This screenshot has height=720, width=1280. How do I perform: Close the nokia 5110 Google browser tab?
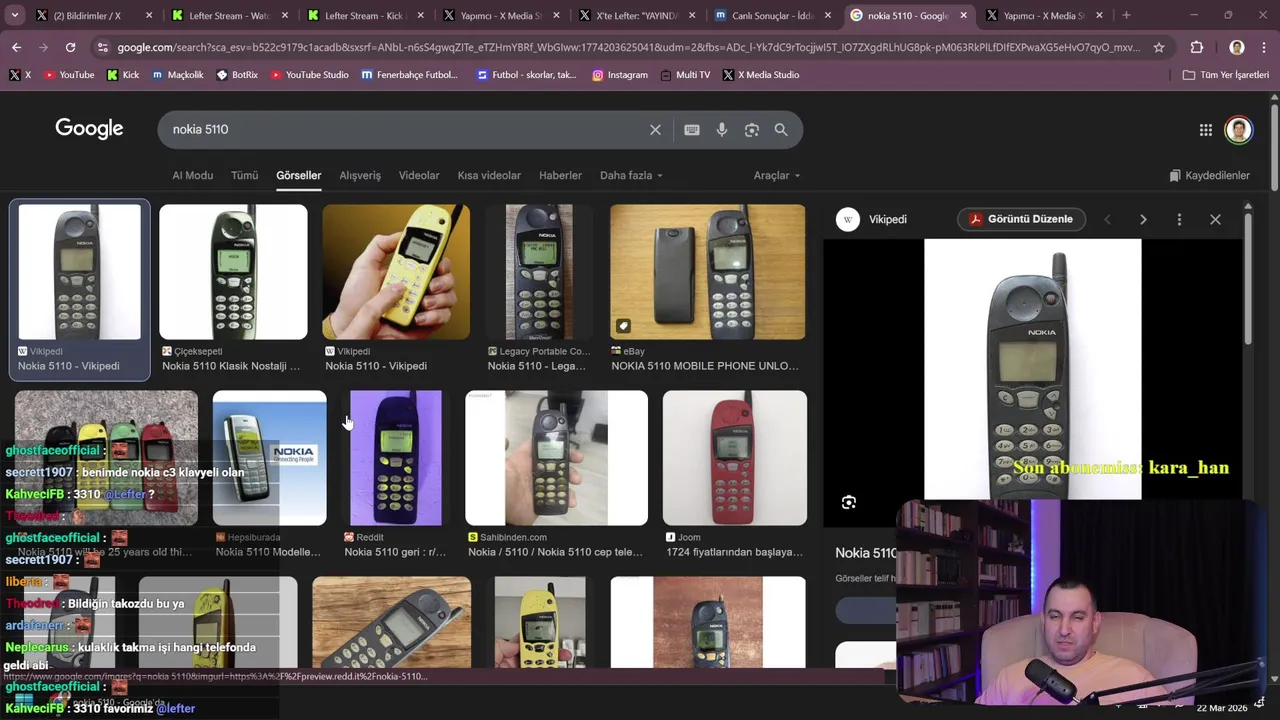(x=963, y=15)
